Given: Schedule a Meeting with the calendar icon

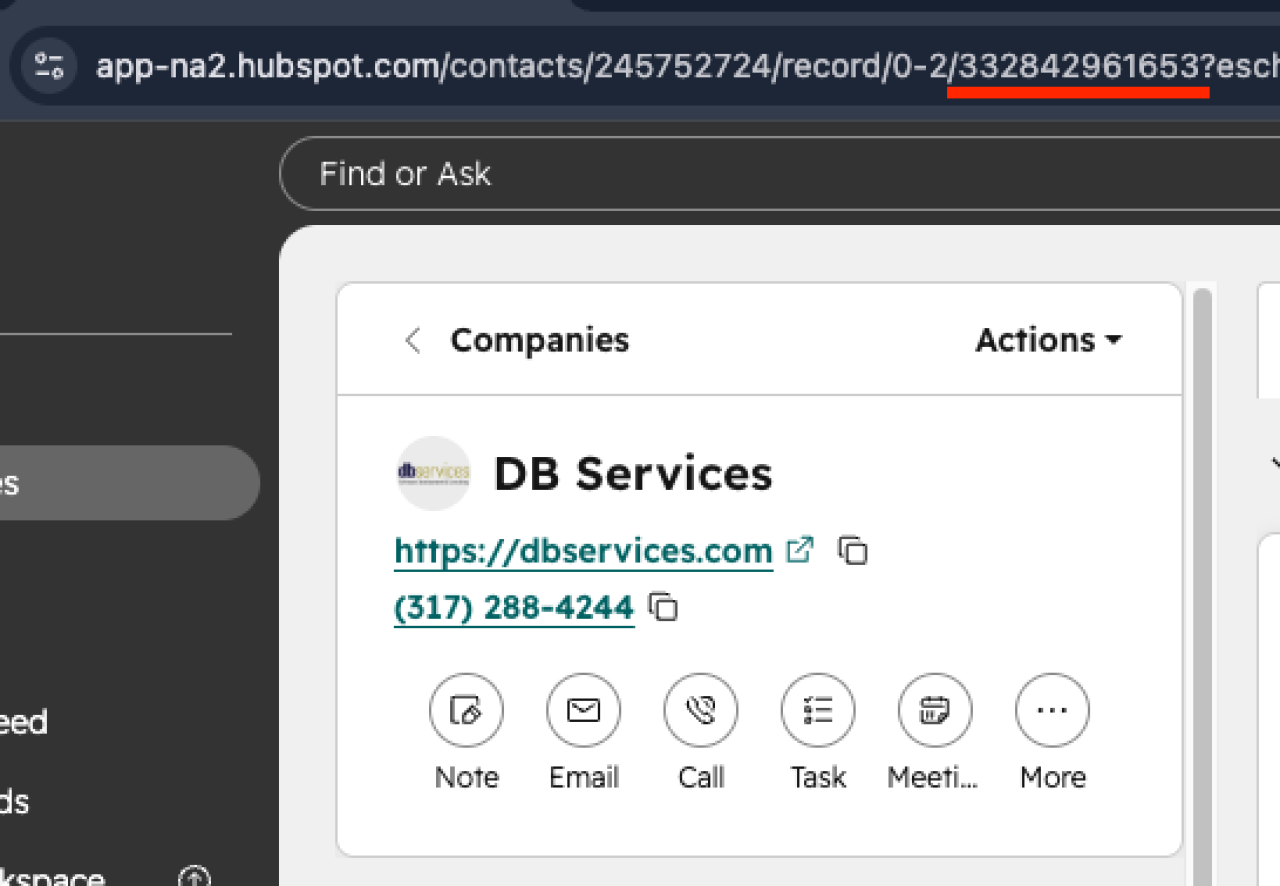Looking at the screenshot, I should 935,711.
